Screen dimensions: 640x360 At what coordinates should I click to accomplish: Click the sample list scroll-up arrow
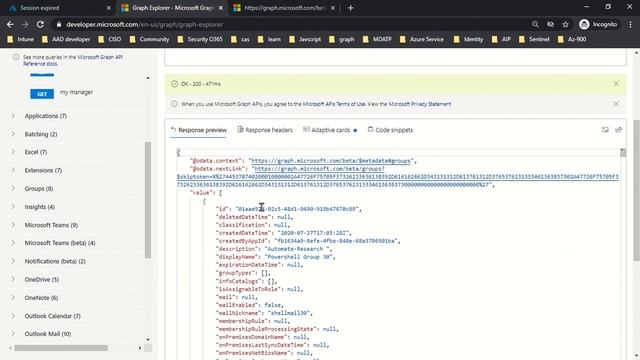click(148, 78)
